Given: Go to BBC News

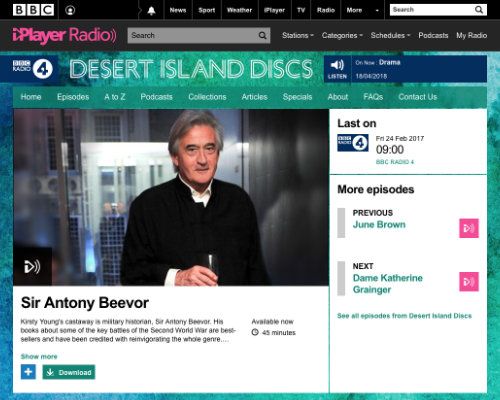Looking at the screenshot, I should (x=178, y=10).
